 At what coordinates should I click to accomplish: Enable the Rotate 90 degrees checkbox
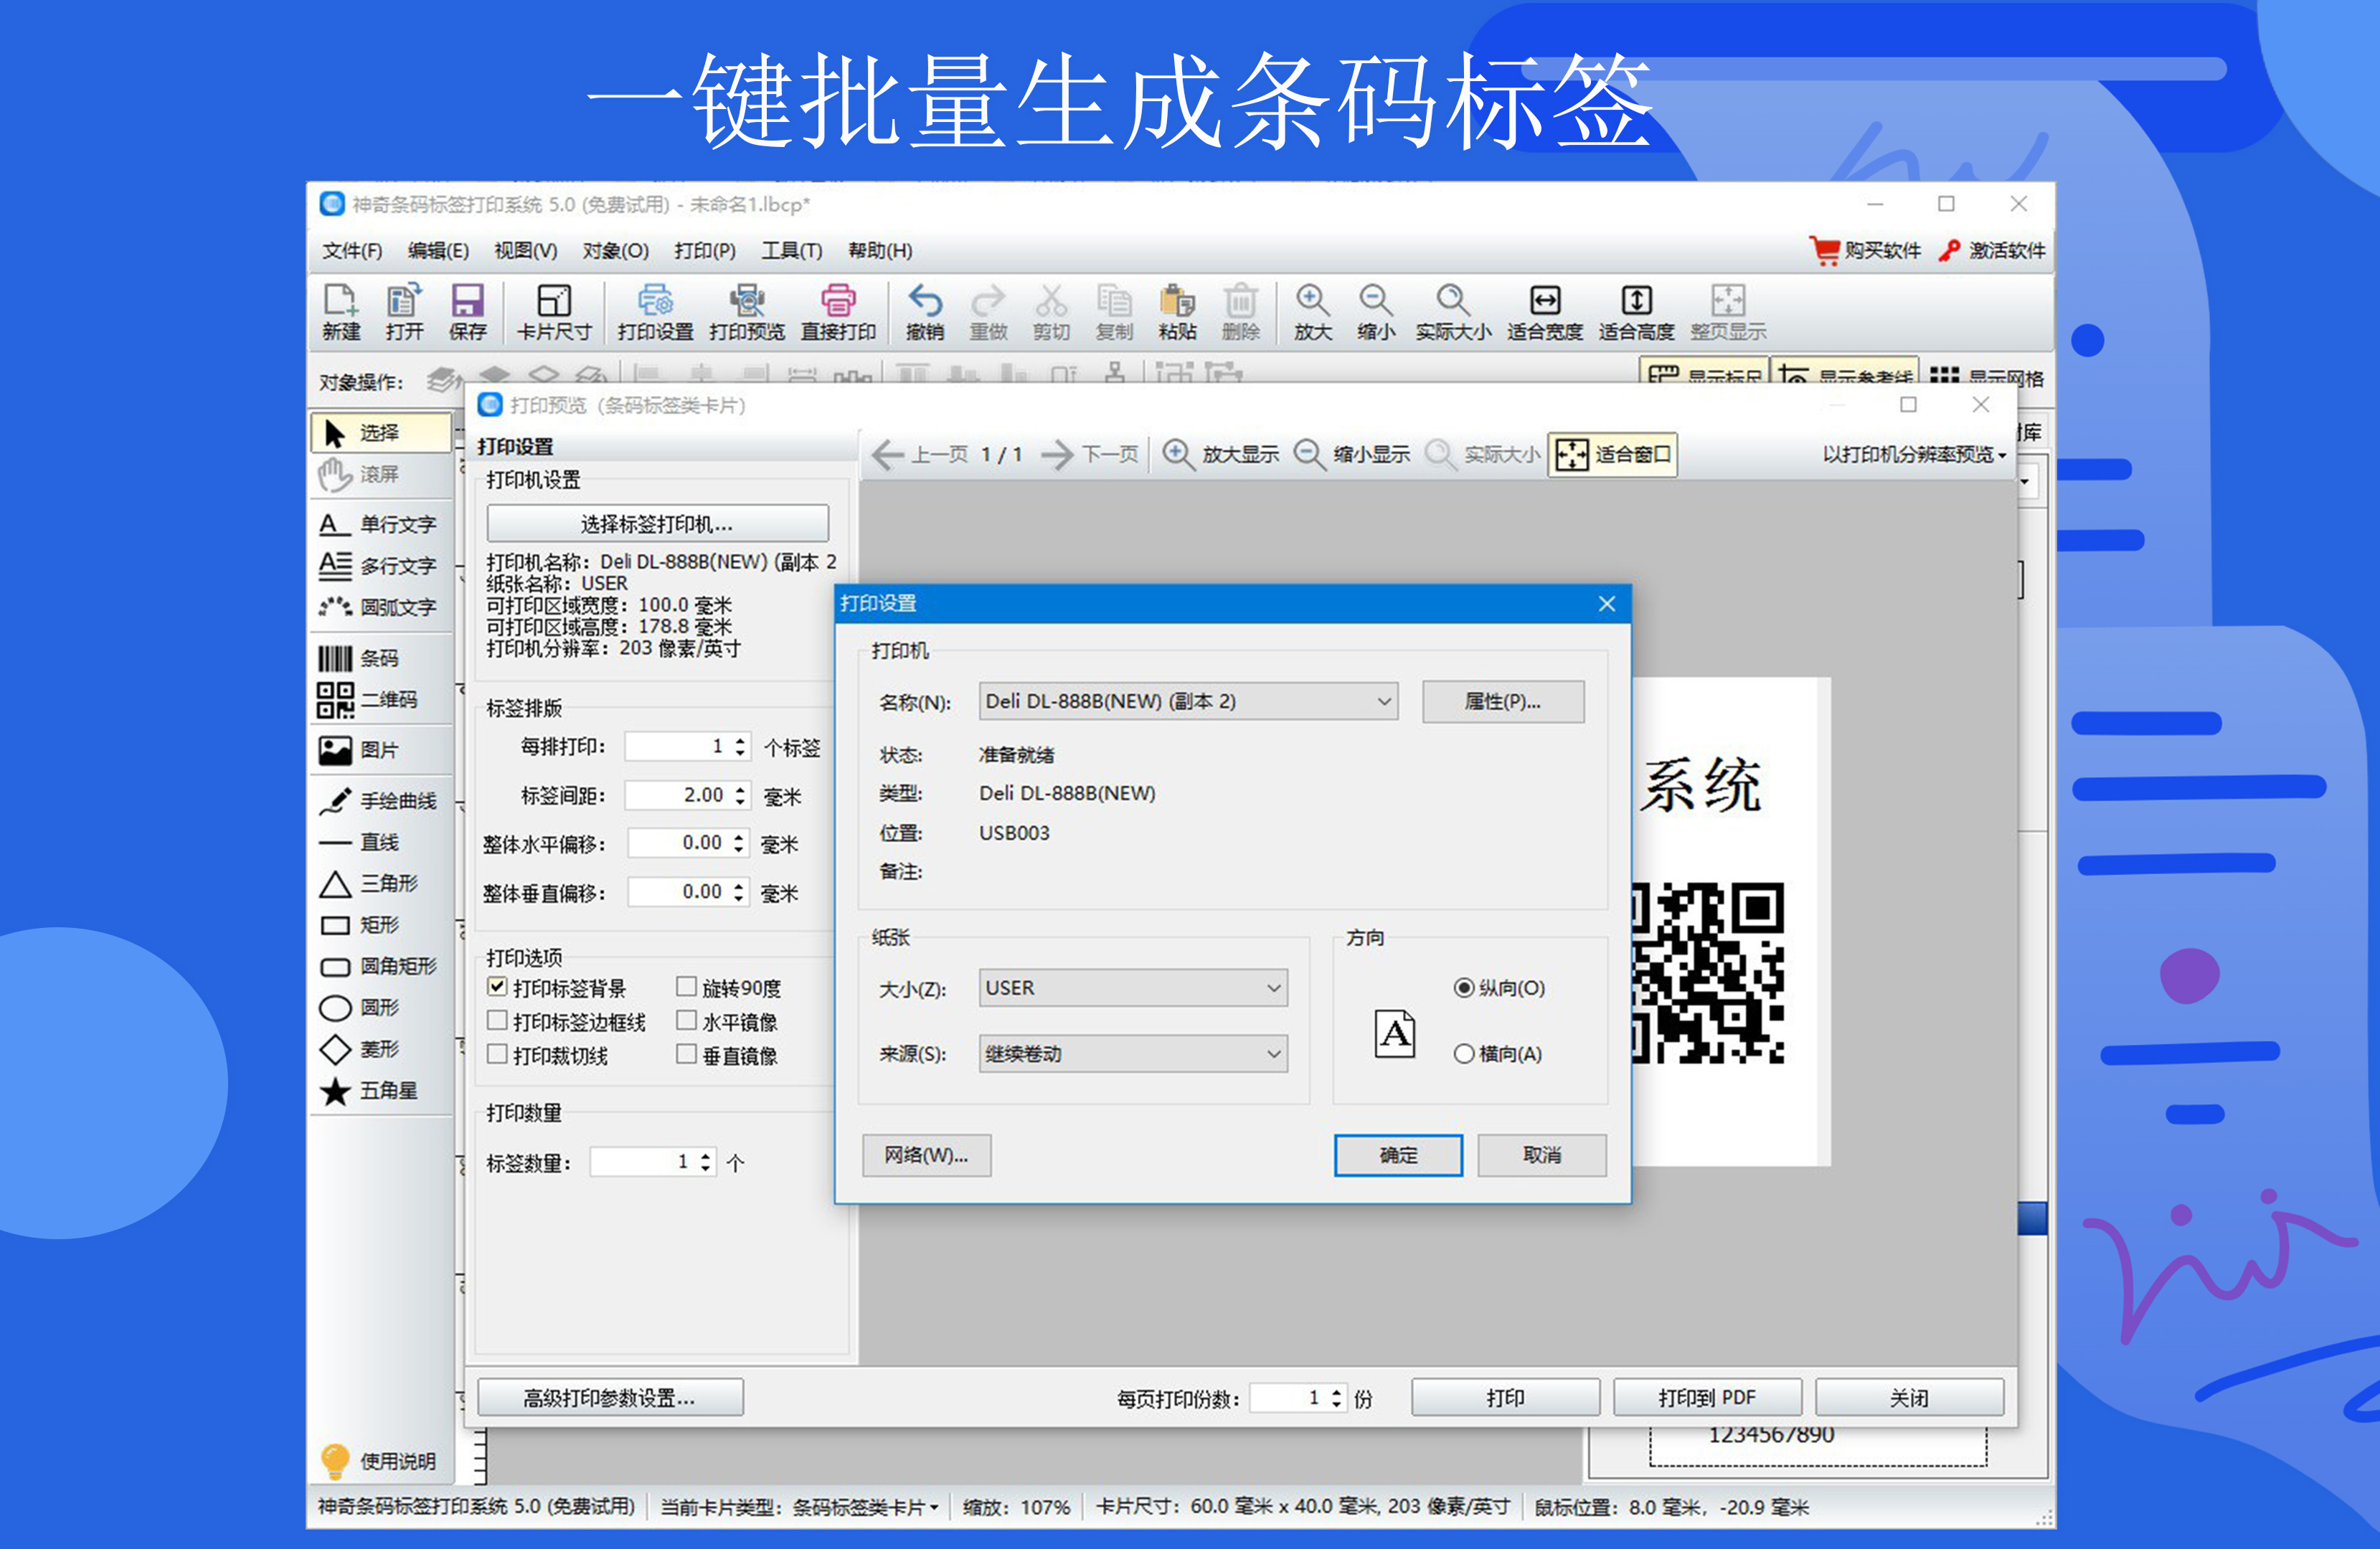coord(686,987)
